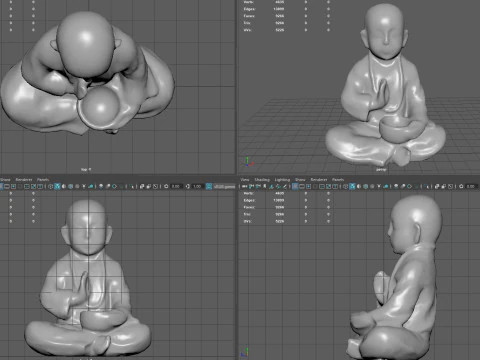Toggle Motion Blur in side view panel
The height and width of the screenshot is (360, 480).
[x=402, y=186]
